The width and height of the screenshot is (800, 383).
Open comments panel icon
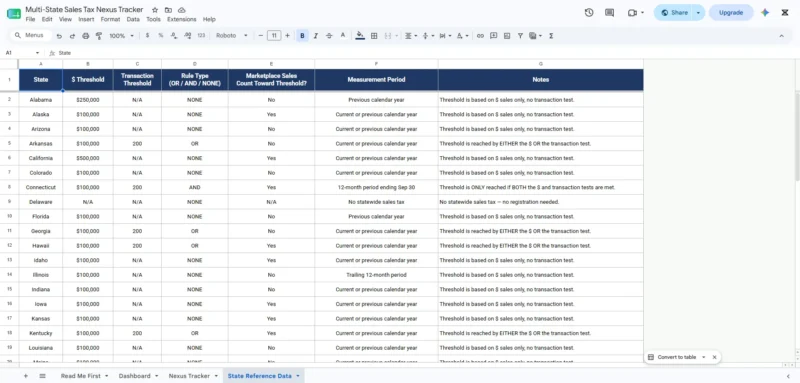(x=609, y=13)
